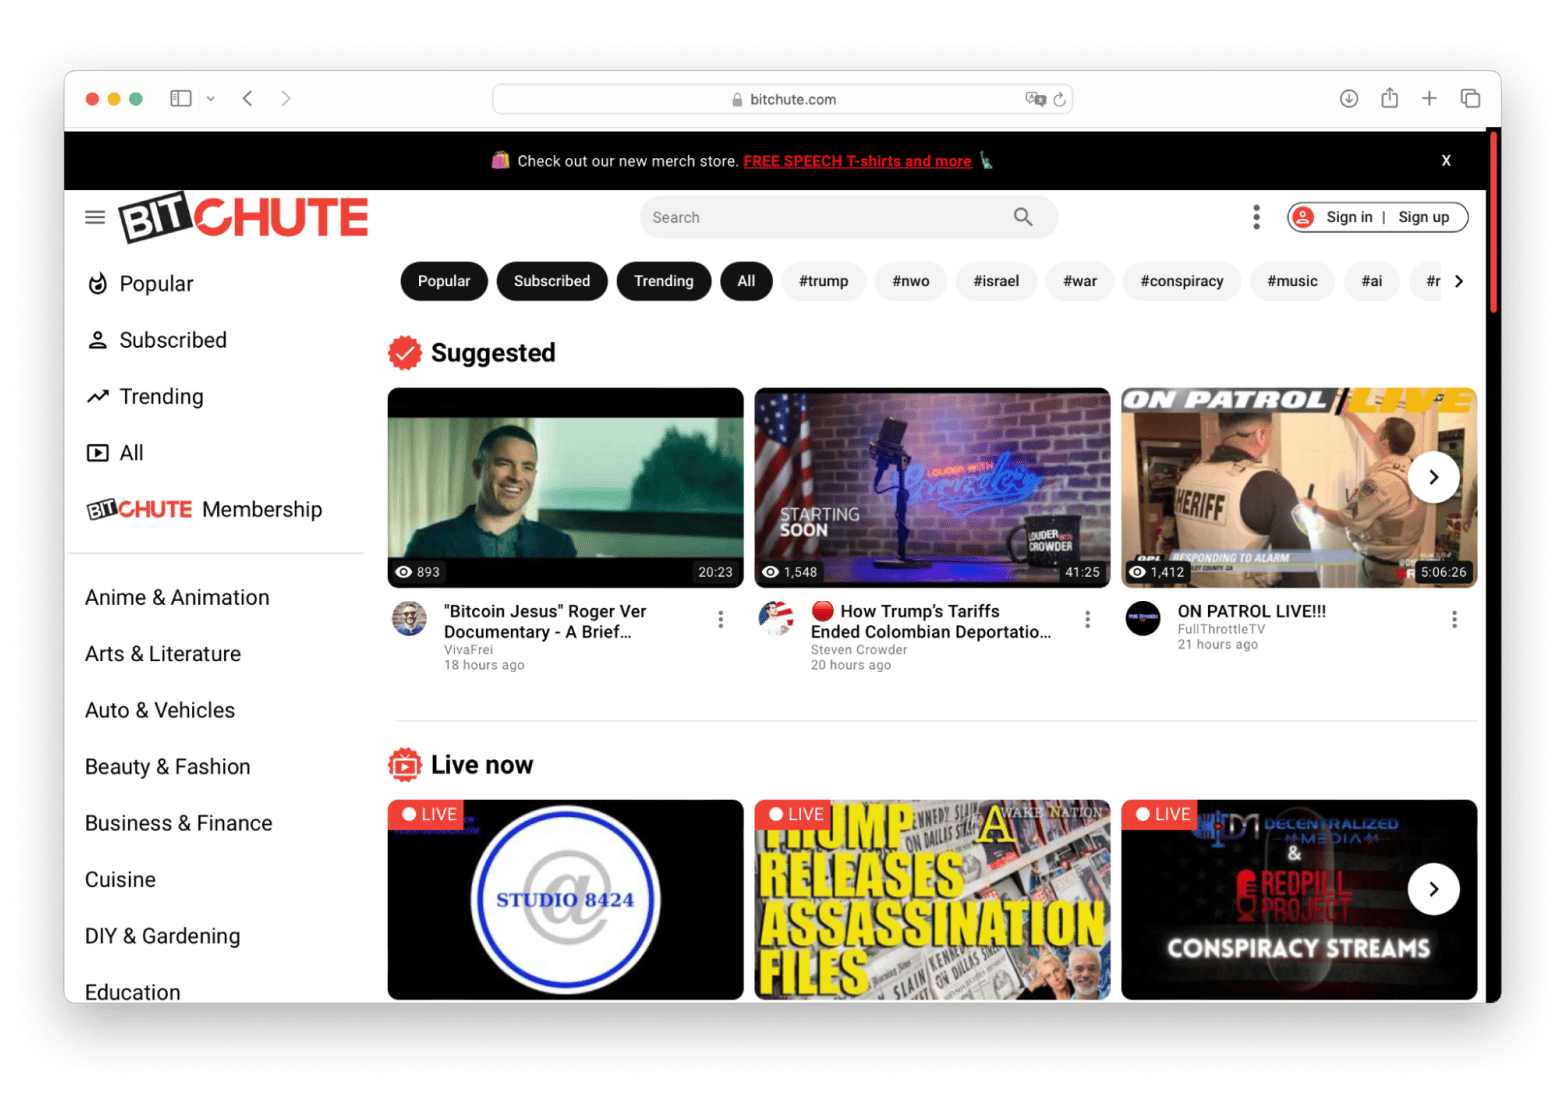
Task: Click the Subscribed person icon in the sidebar
Action: [x=97, y=340]
